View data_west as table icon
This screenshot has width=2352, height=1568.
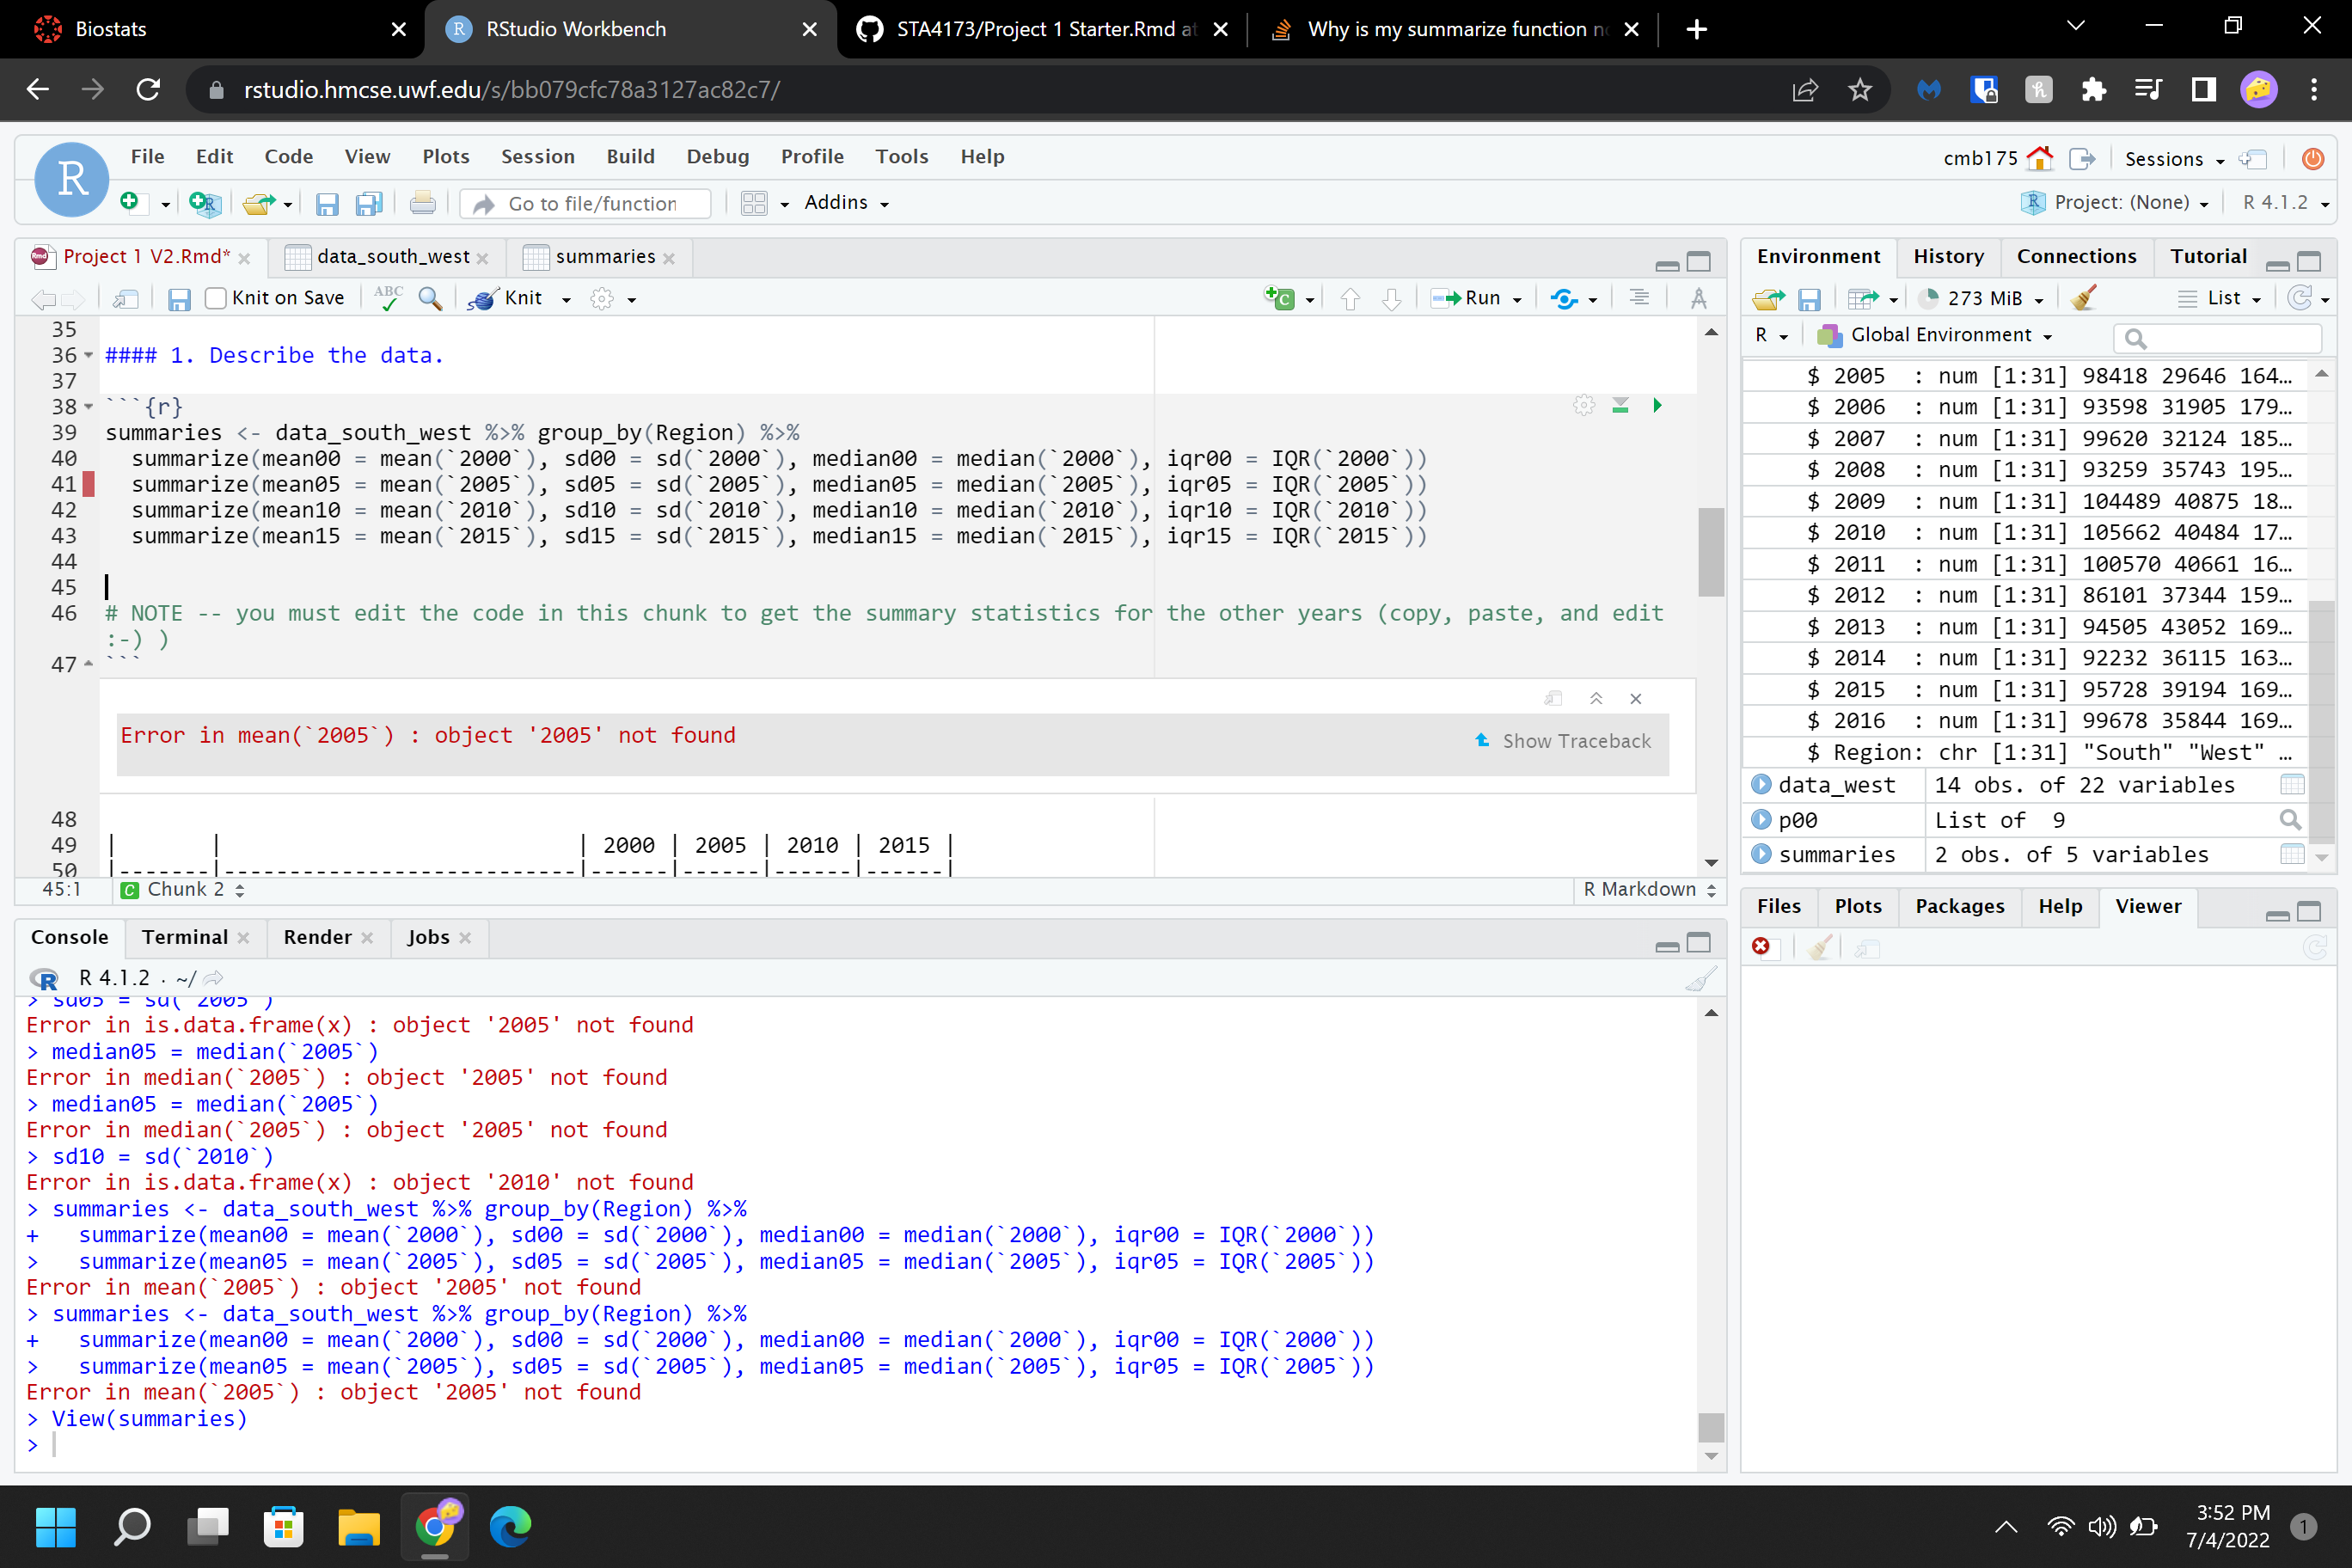click(x=2292, y=784)
